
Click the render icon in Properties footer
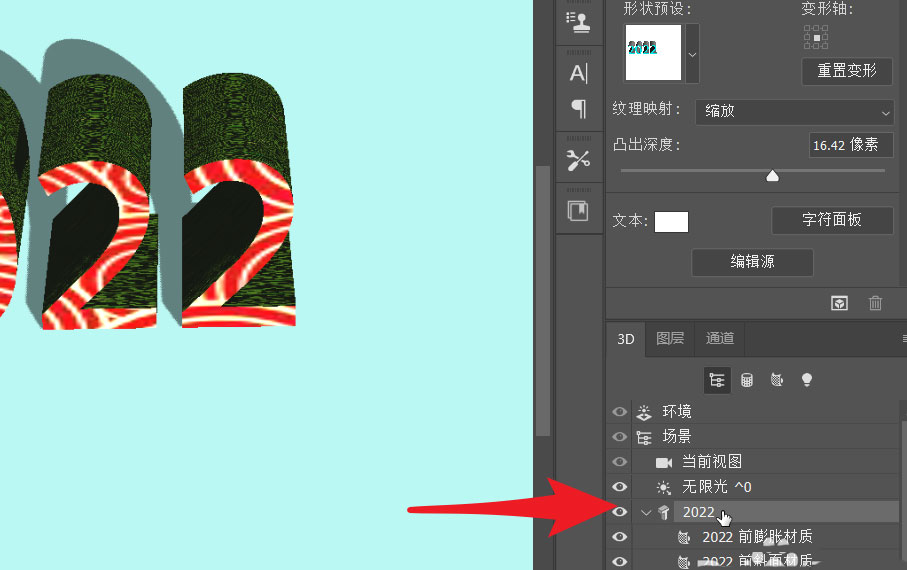click(x=839, y=303)
